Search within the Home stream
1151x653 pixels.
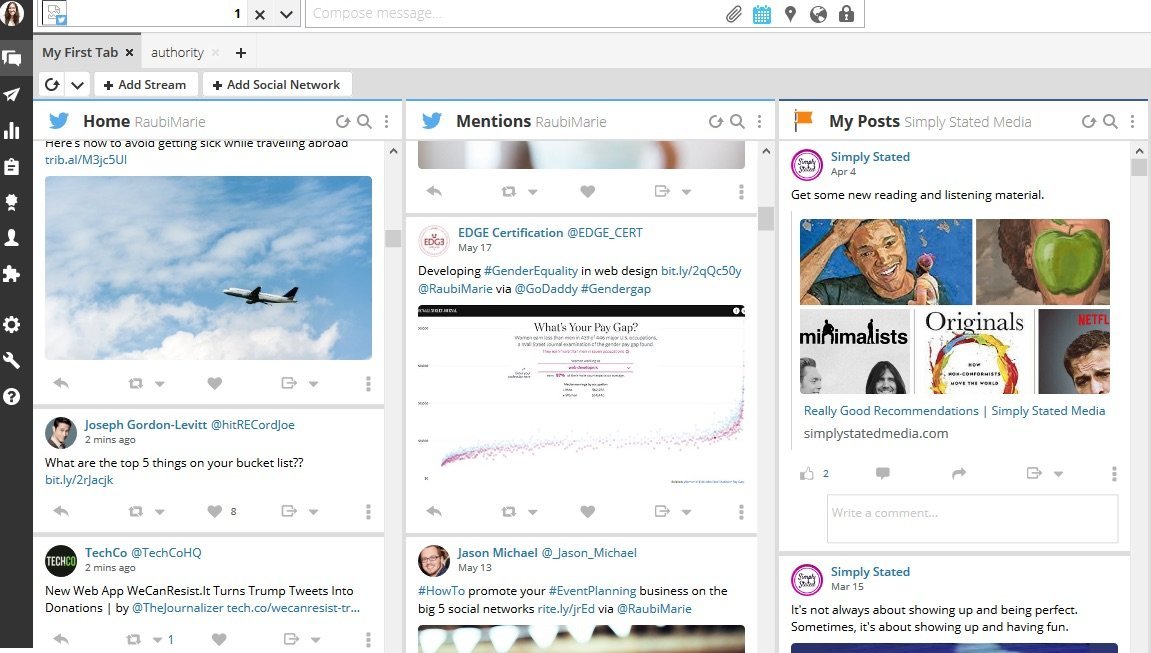pos(364,122)
